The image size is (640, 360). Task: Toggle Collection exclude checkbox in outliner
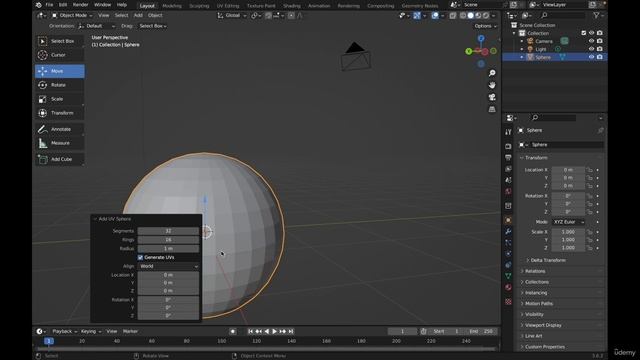tap(584, 33)
